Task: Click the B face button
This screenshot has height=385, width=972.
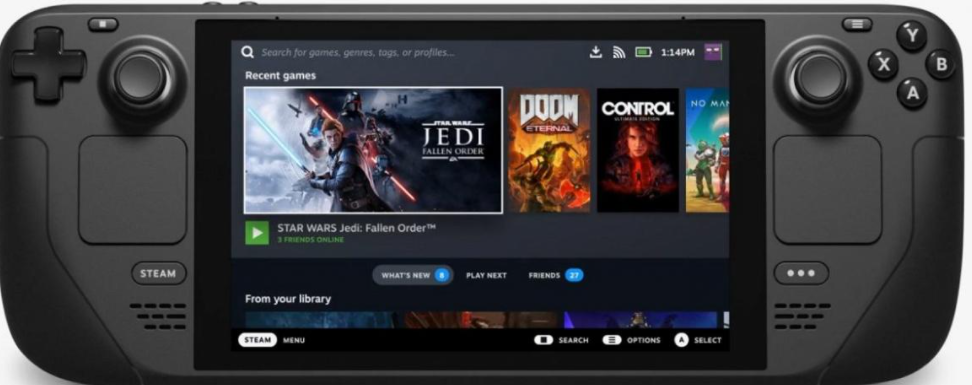Action: tap(941, 64)
